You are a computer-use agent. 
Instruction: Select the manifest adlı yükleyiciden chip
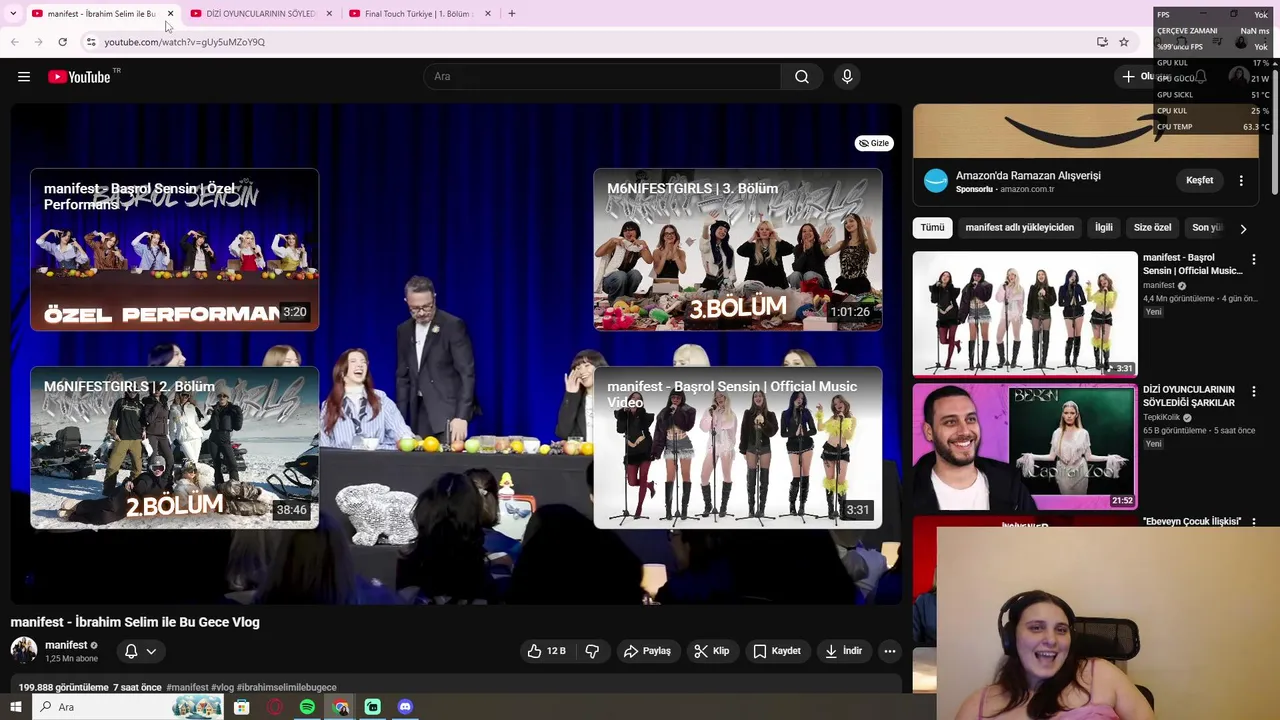click(1019, 228)
